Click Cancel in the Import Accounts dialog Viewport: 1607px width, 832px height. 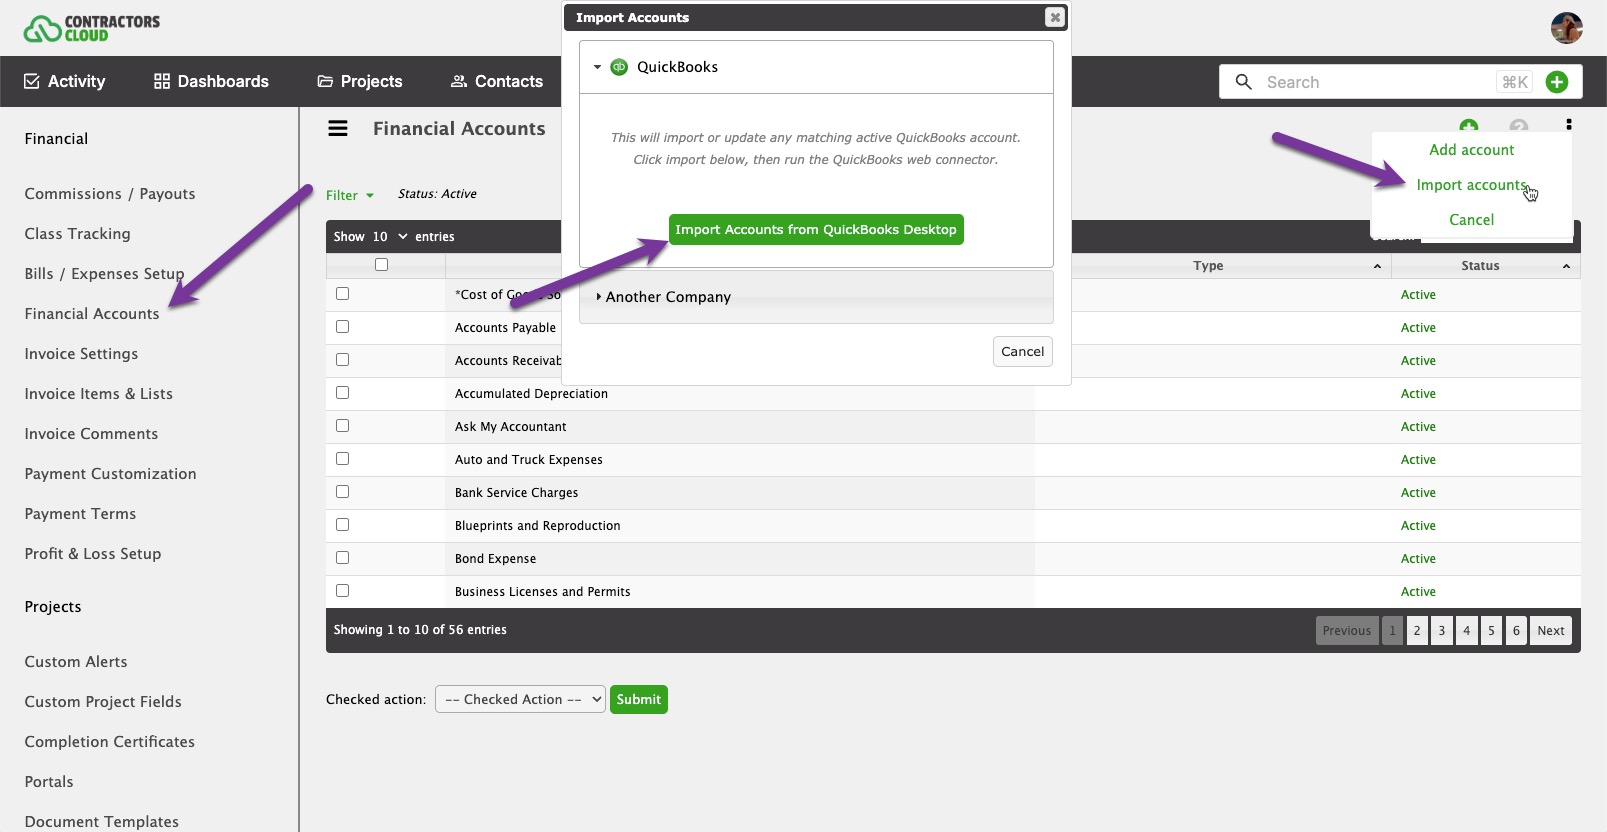point(1022,351)
